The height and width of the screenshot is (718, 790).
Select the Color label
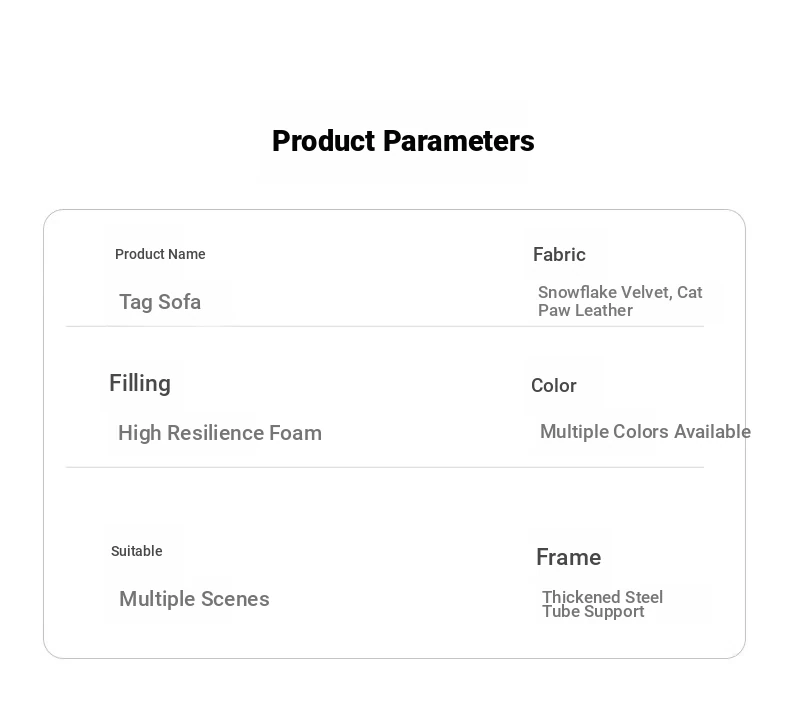(x=554, y=386)
